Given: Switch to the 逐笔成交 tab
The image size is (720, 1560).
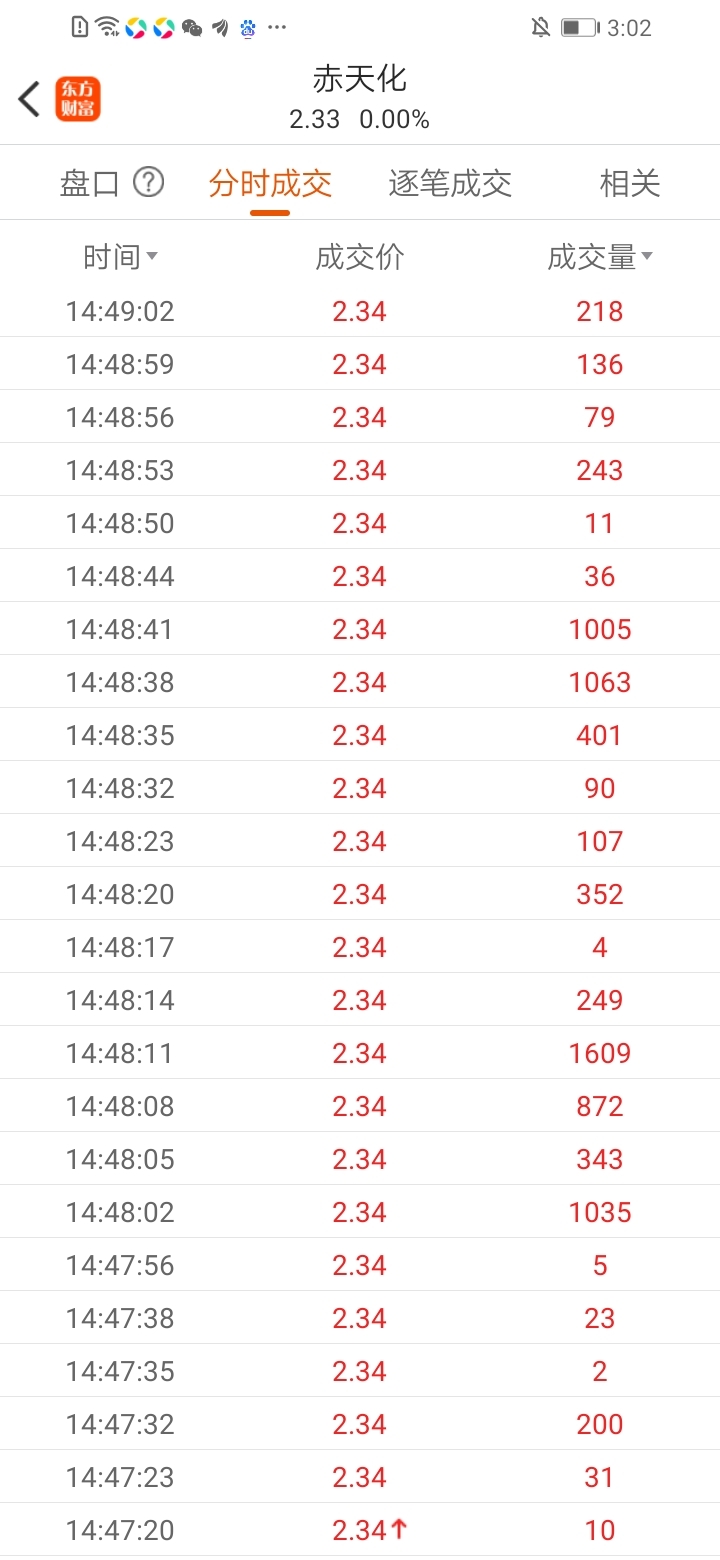Looking at the screenshot, I should tap(450, 183).
